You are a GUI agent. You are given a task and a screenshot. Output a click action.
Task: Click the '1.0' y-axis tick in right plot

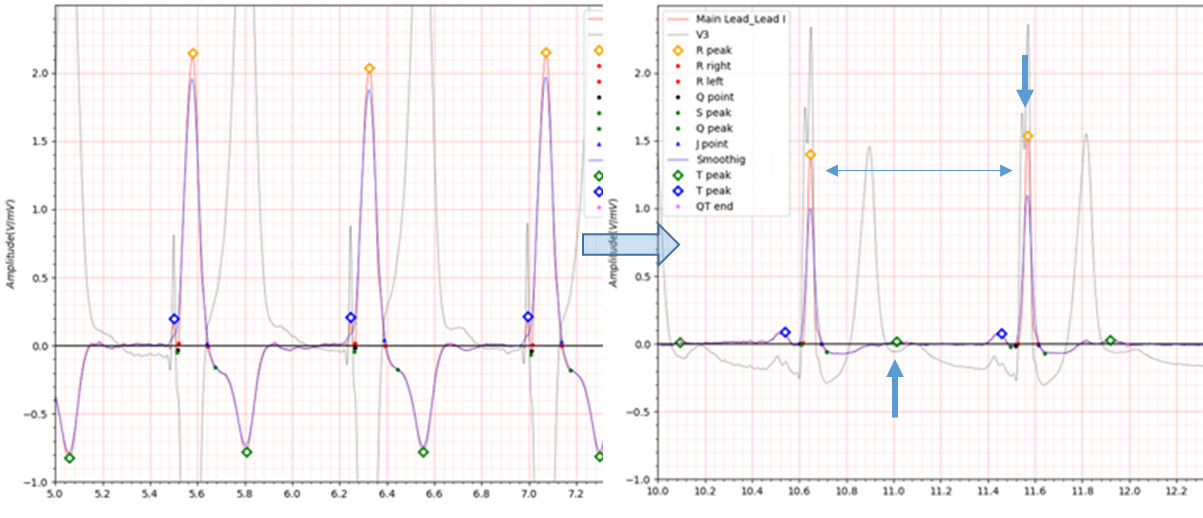[x=641, y=209]
